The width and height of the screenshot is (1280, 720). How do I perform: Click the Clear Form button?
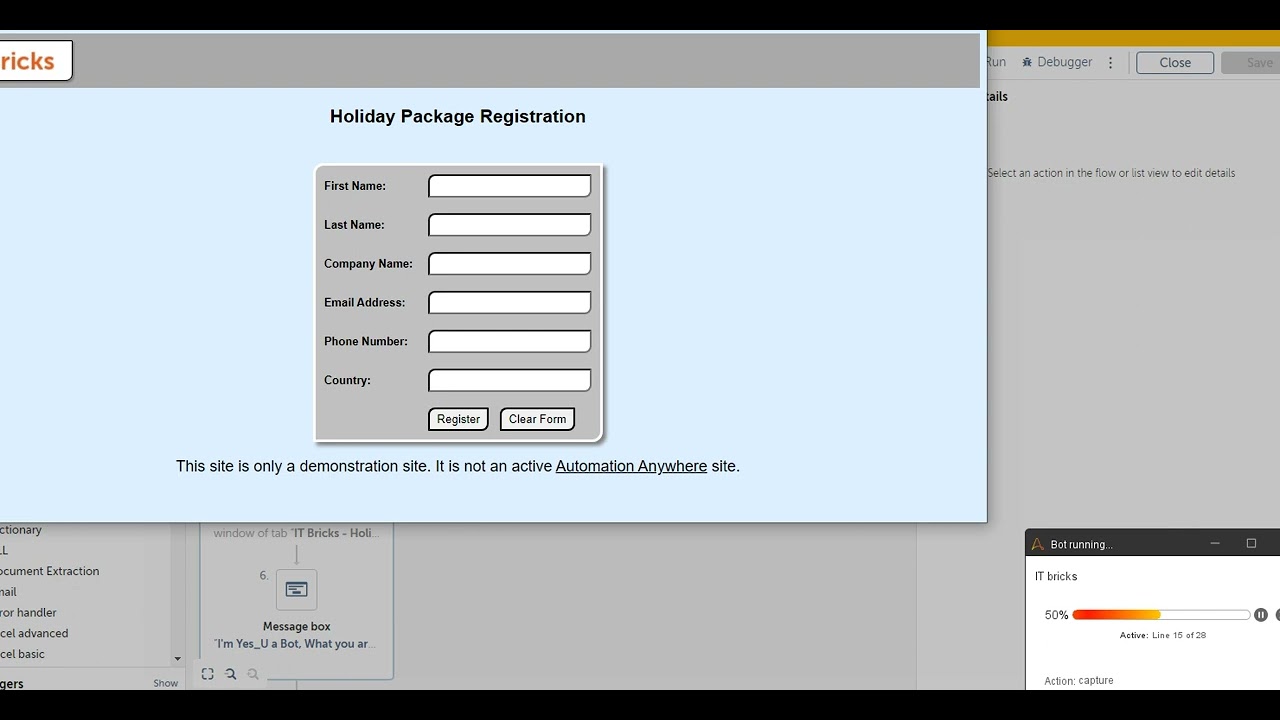pos(537,419)
